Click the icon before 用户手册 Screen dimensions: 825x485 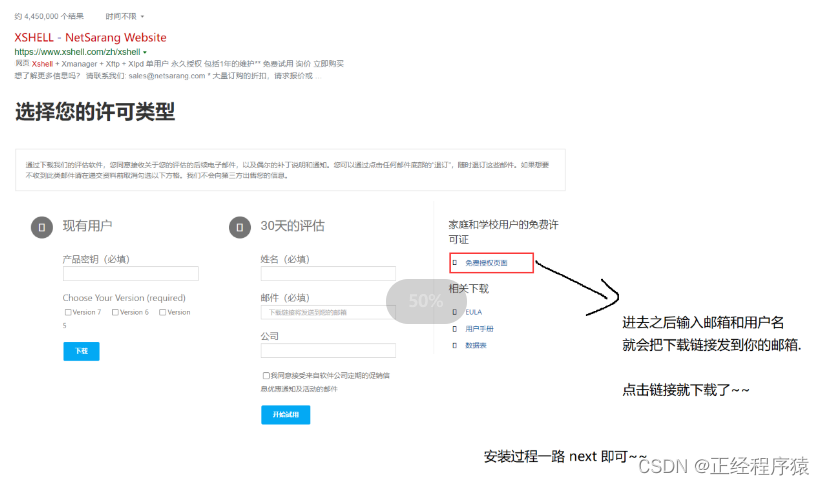pos(455,329)
